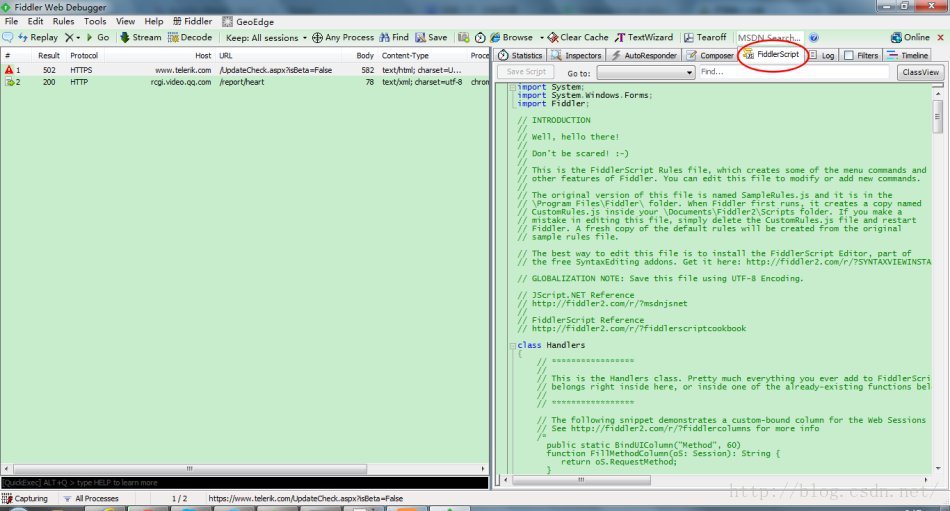The width and height of the screenshot is (950, 511).
Task: Click the Find... script search field
Action: click(794, 72)
